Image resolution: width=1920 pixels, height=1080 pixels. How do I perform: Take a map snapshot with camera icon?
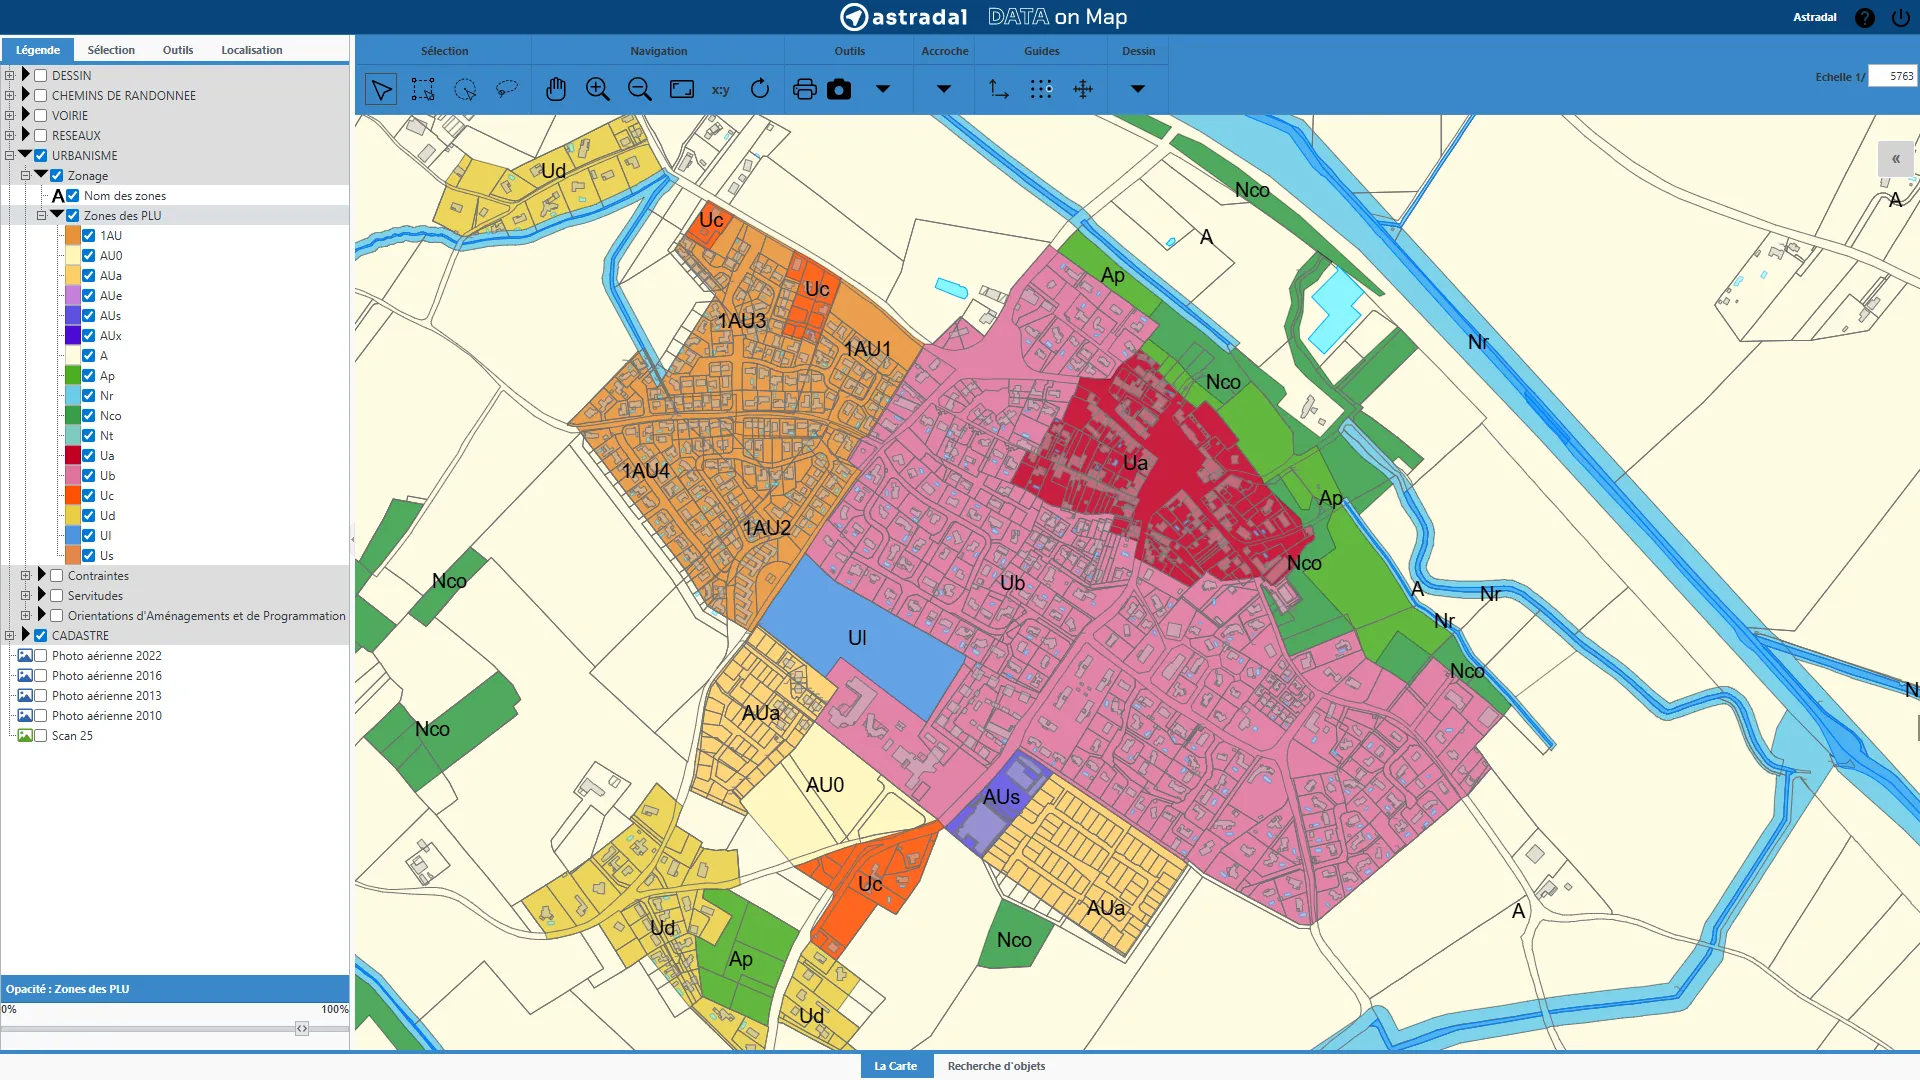[x=839, y=89]
